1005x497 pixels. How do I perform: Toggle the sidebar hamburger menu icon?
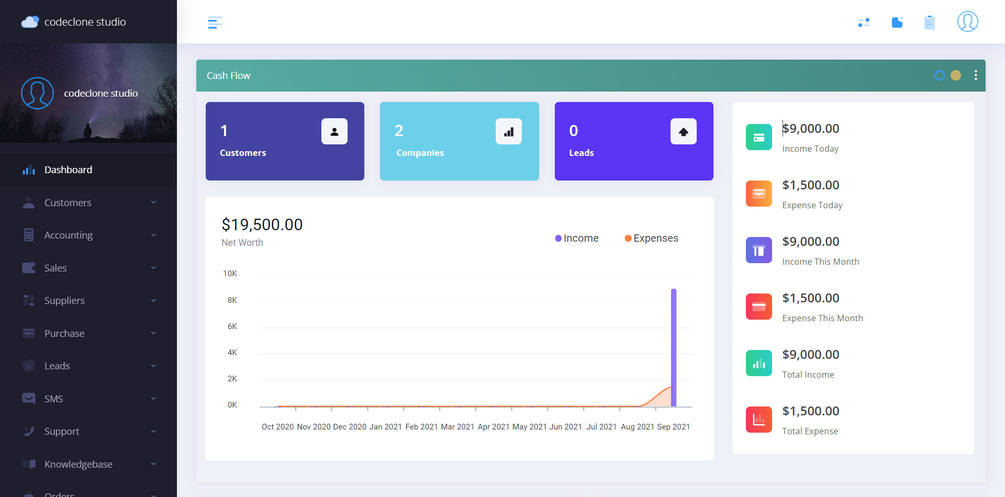pos(215,22)
